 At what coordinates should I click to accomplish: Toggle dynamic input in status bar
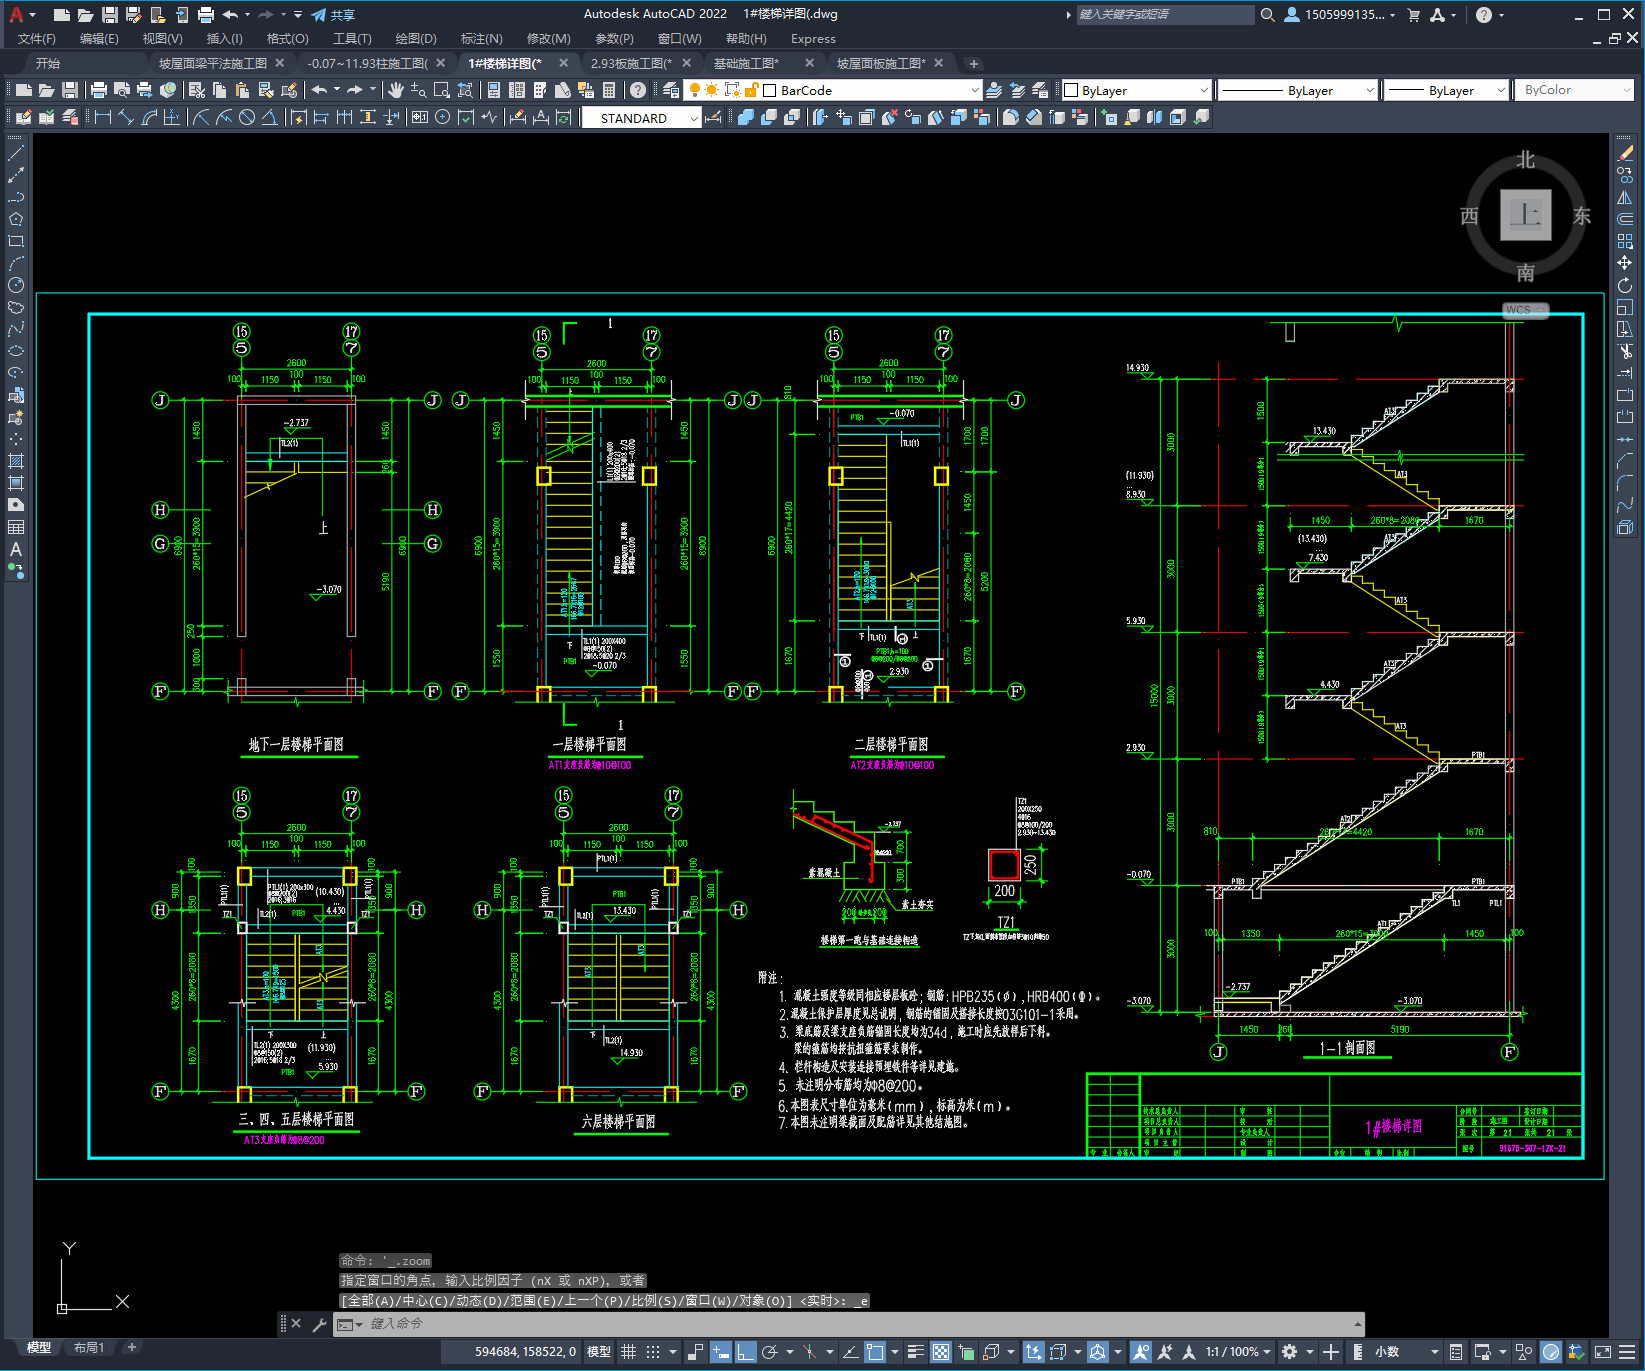(721, 1352)
